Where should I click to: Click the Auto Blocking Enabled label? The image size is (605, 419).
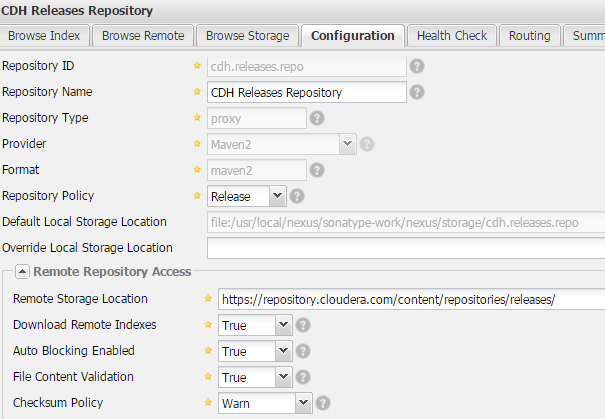pos(74,351)
